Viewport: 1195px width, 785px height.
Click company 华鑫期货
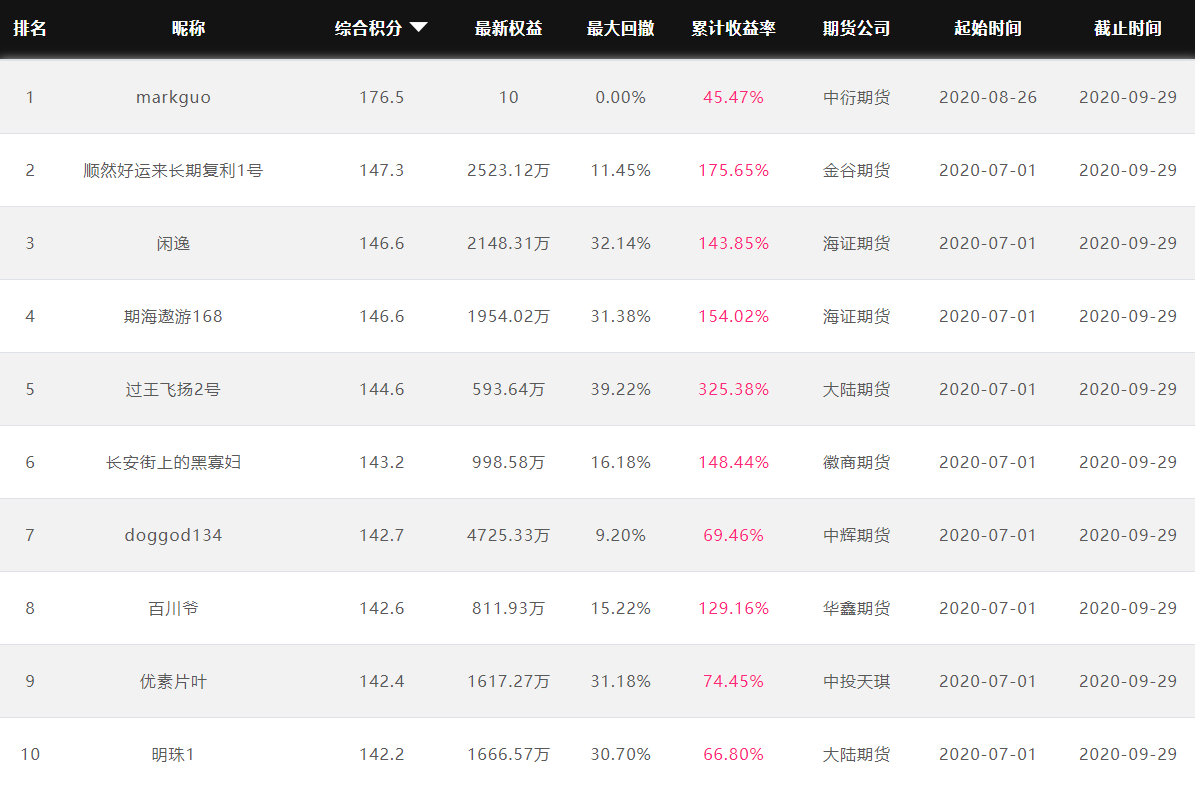(x=857, y=608)
